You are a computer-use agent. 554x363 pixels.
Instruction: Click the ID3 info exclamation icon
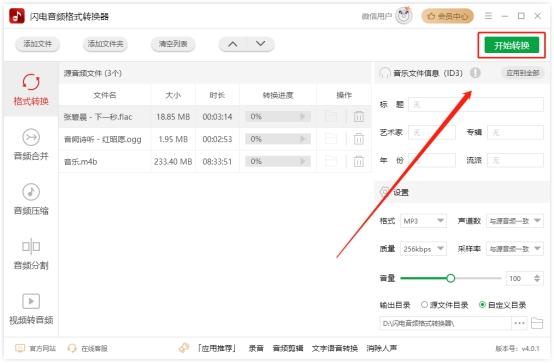click(x=475, y=73)
